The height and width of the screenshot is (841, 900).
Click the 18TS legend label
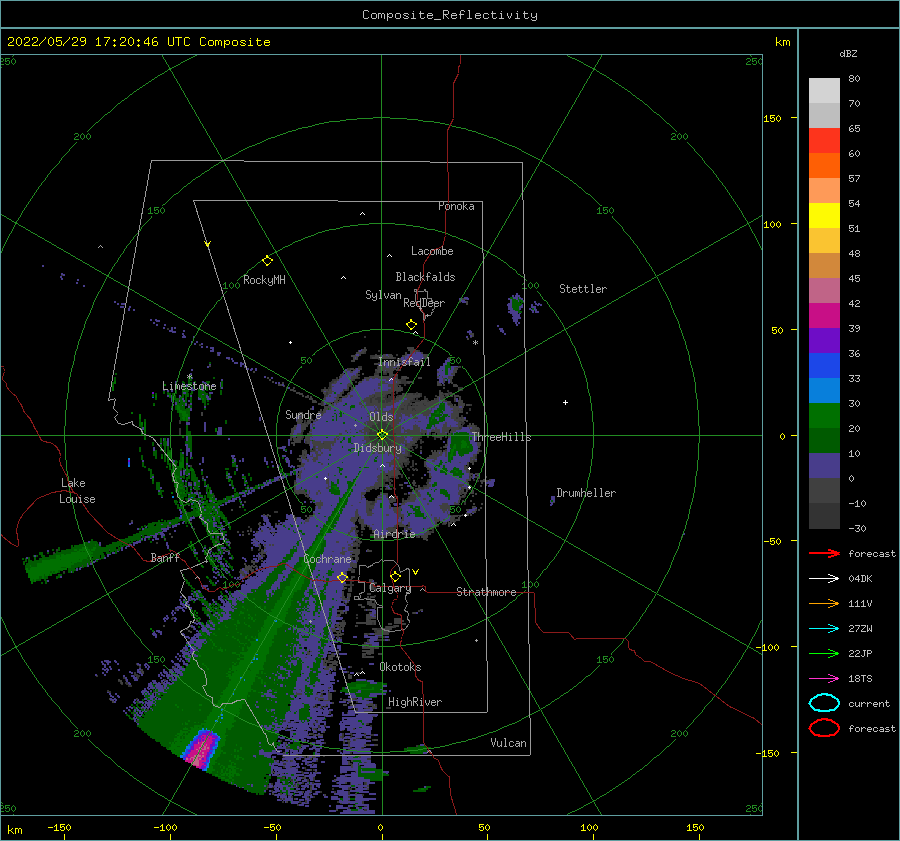pos(860,679)
